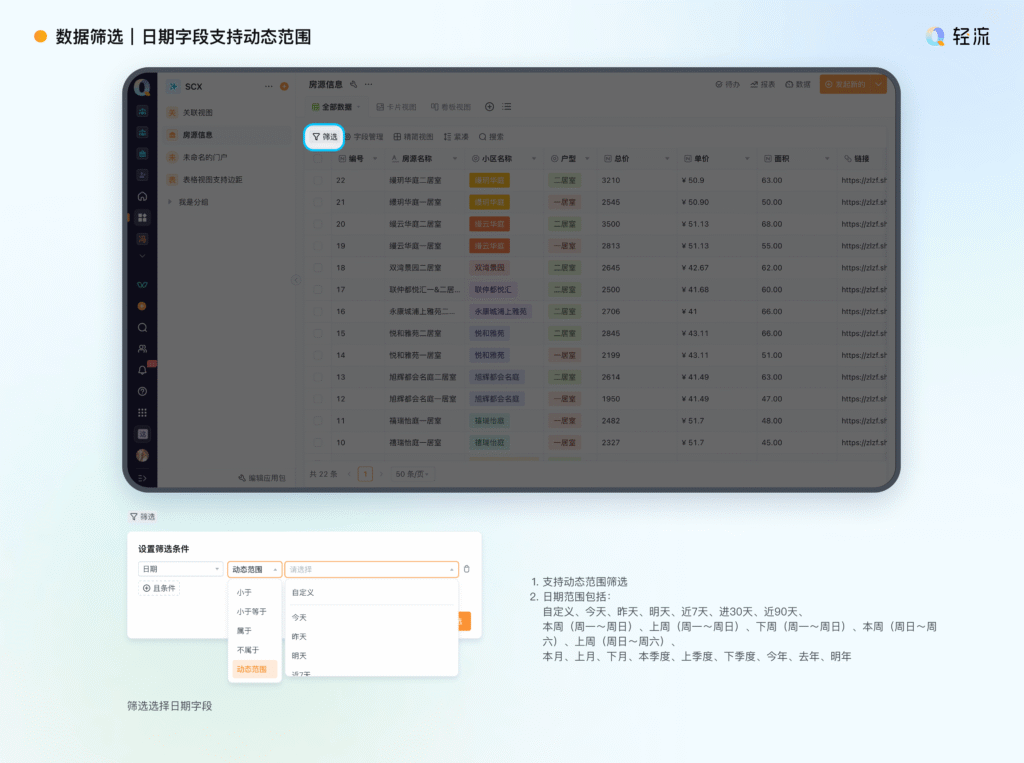Tick the checkbox for row 15
The height and width of the screenshot is (763, 1024).
pos(318,333)
